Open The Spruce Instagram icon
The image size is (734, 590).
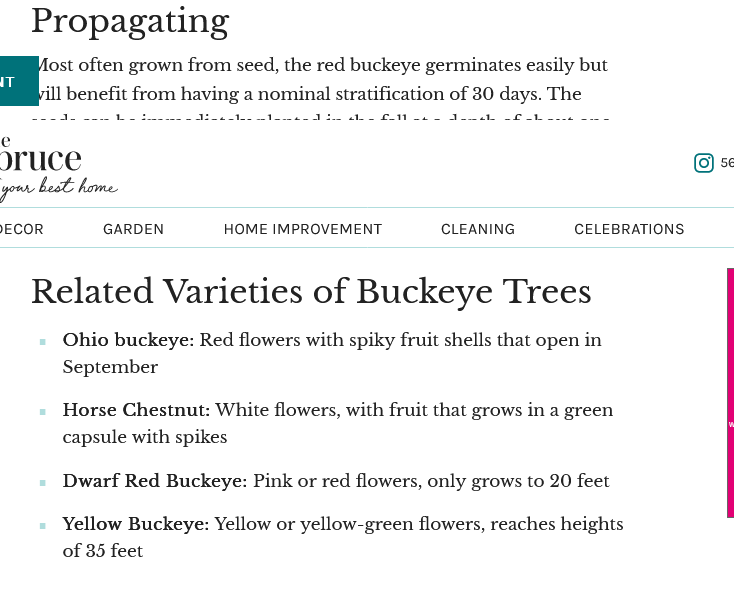[x=704, y=163]
